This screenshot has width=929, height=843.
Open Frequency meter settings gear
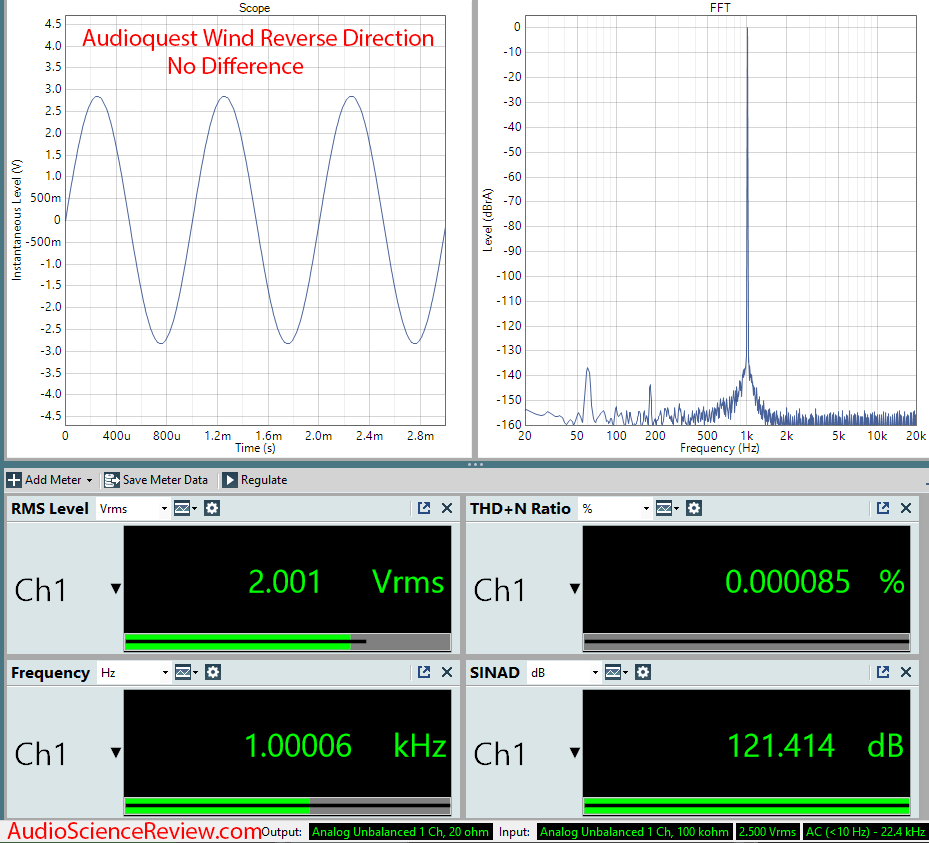click(x=213, y=672)
